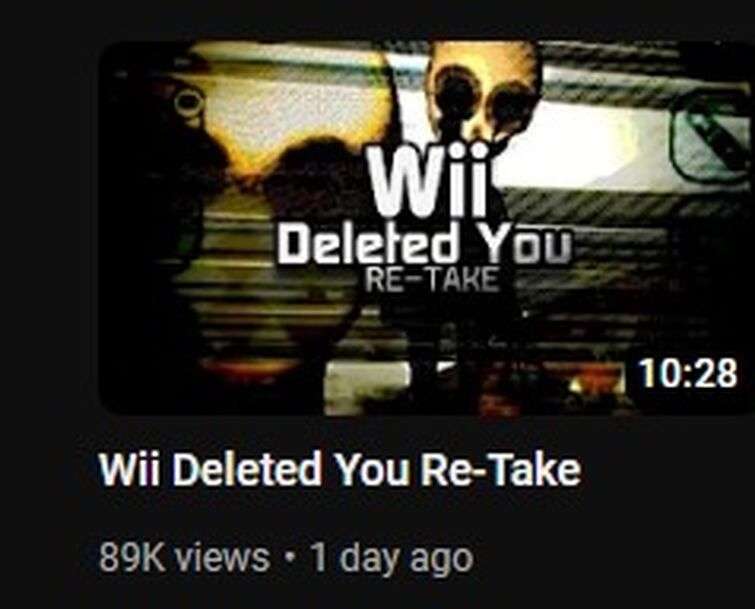This screenshot has height=609, width=755.
Task: Click the word 'Re-Take' in video title
Action: coord(500,469)
